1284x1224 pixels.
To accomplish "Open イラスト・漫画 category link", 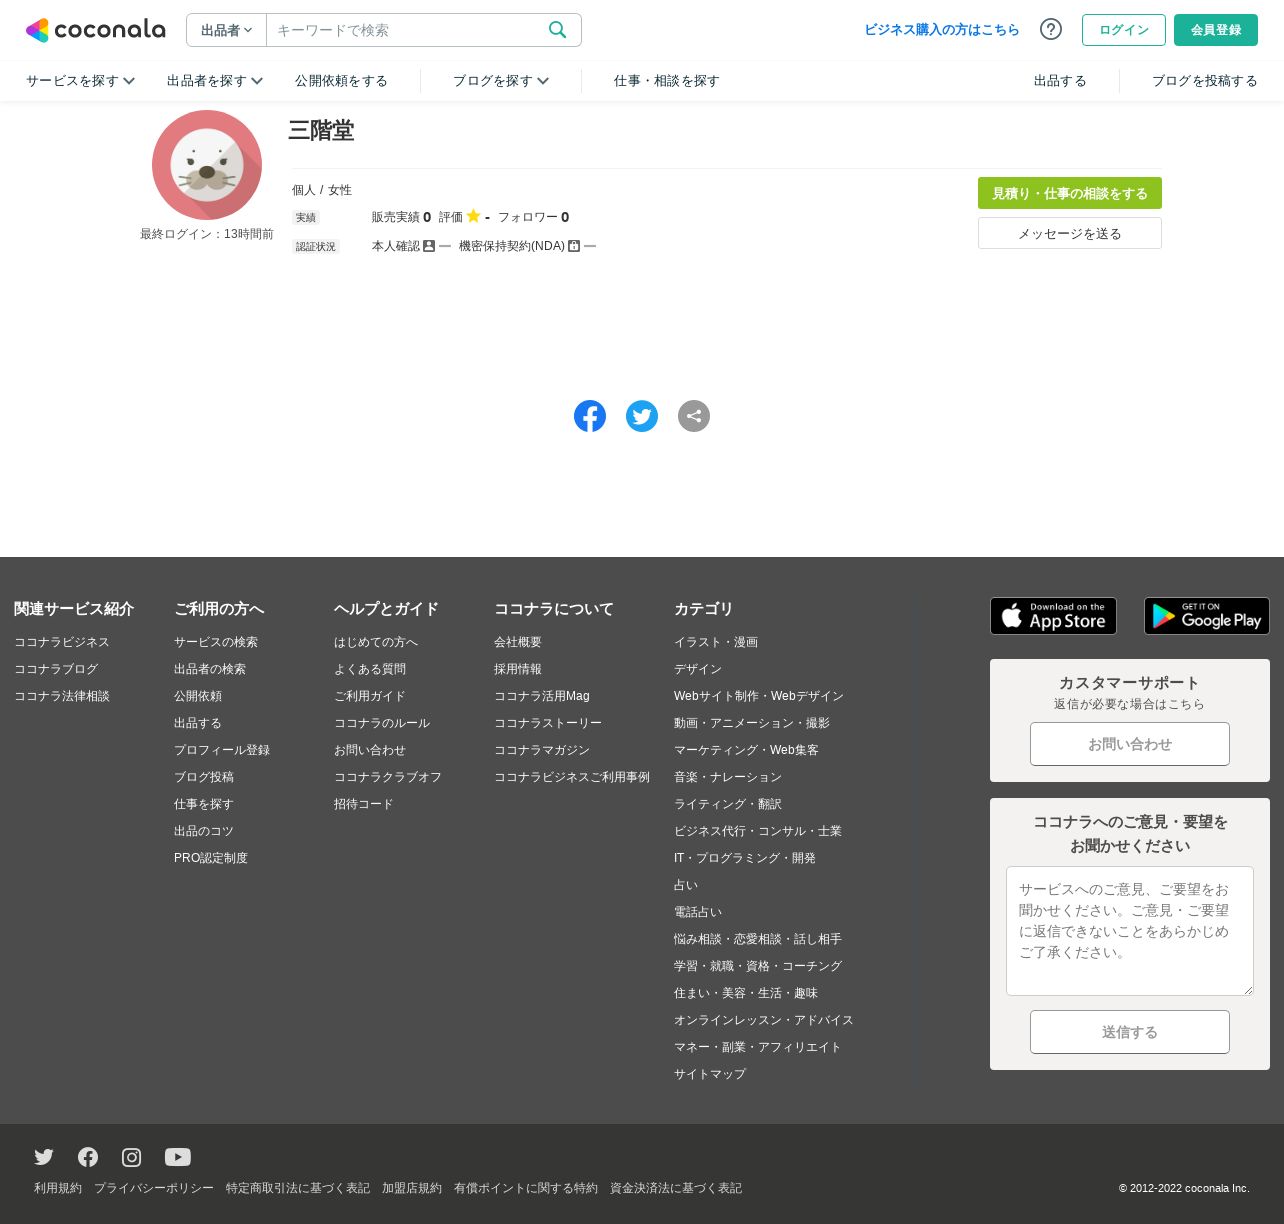I will point(716,642).
